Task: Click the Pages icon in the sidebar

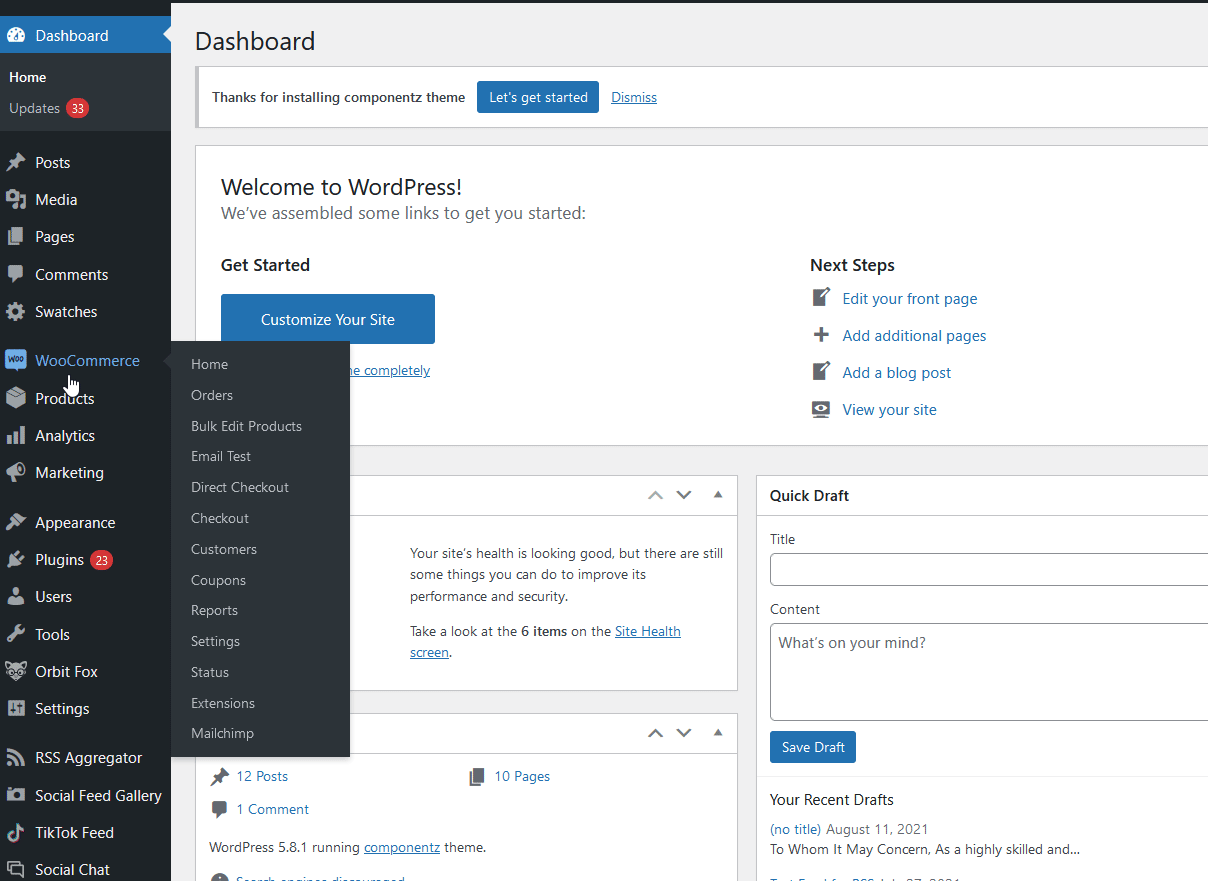Action: [18, 236]
